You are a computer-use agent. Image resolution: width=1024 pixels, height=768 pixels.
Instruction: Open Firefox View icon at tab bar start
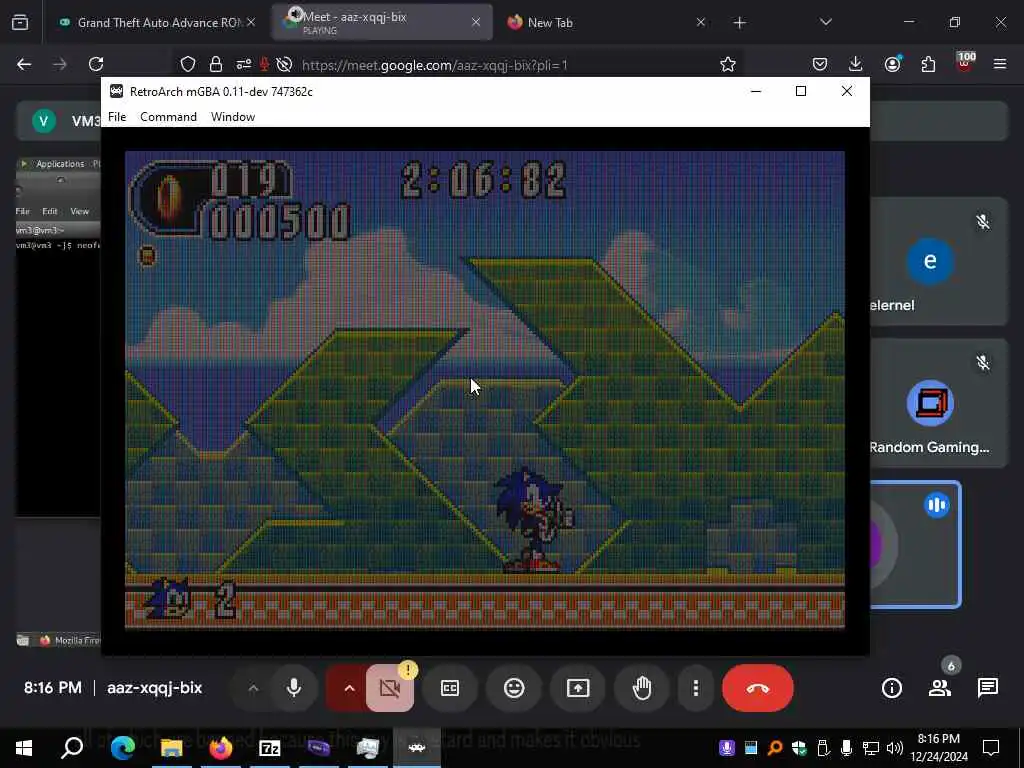click(x=20, y=23)
